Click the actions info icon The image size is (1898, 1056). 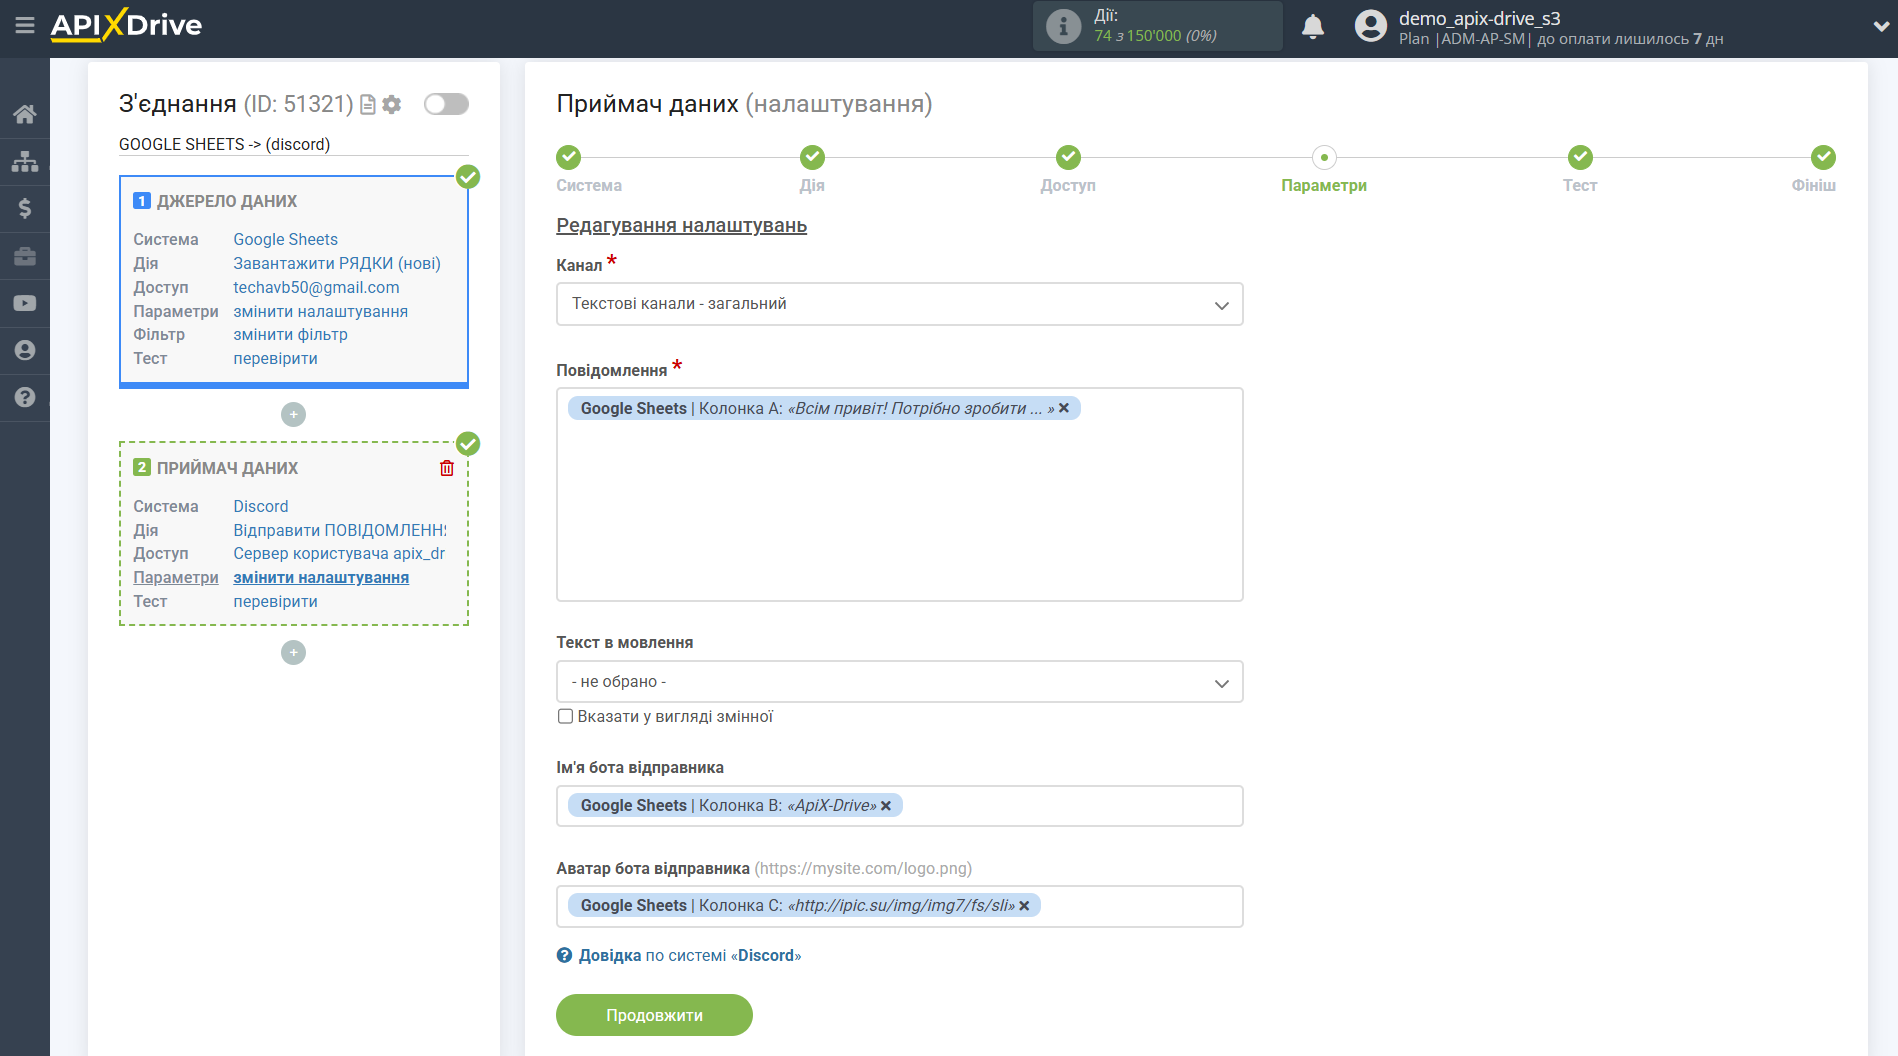coord(1063,26)
